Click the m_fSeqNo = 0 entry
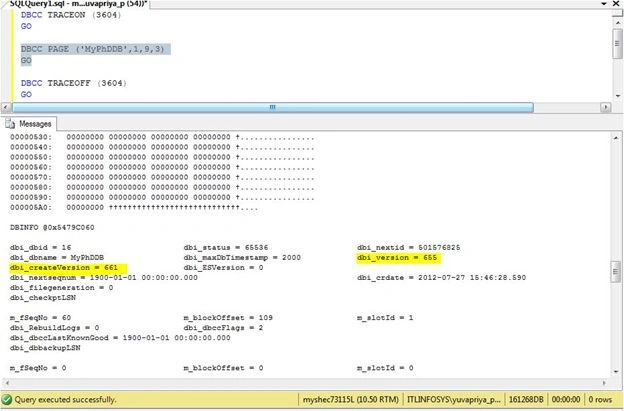This screenshot has width=624, height=411. 38,368
